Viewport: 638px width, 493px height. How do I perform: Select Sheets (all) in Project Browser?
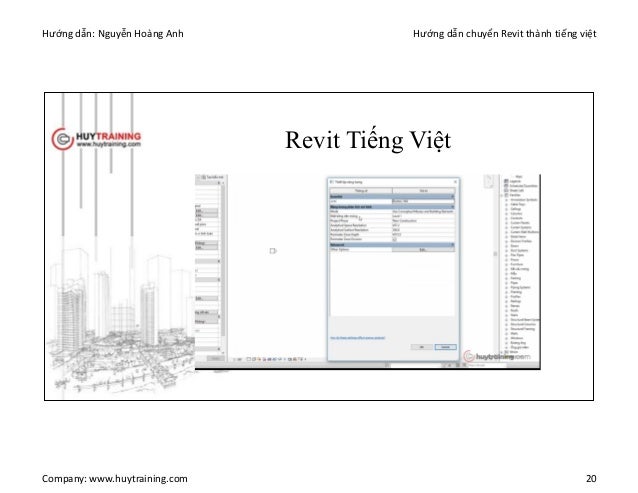point(517,190)
